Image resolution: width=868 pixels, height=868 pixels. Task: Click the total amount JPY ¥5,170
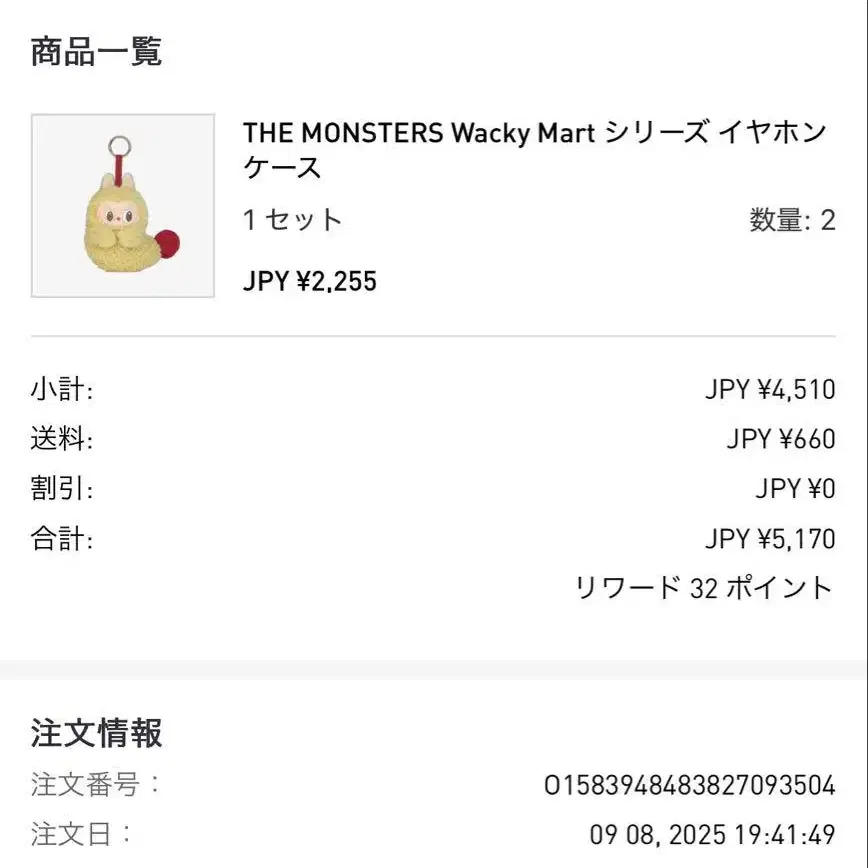769,540
